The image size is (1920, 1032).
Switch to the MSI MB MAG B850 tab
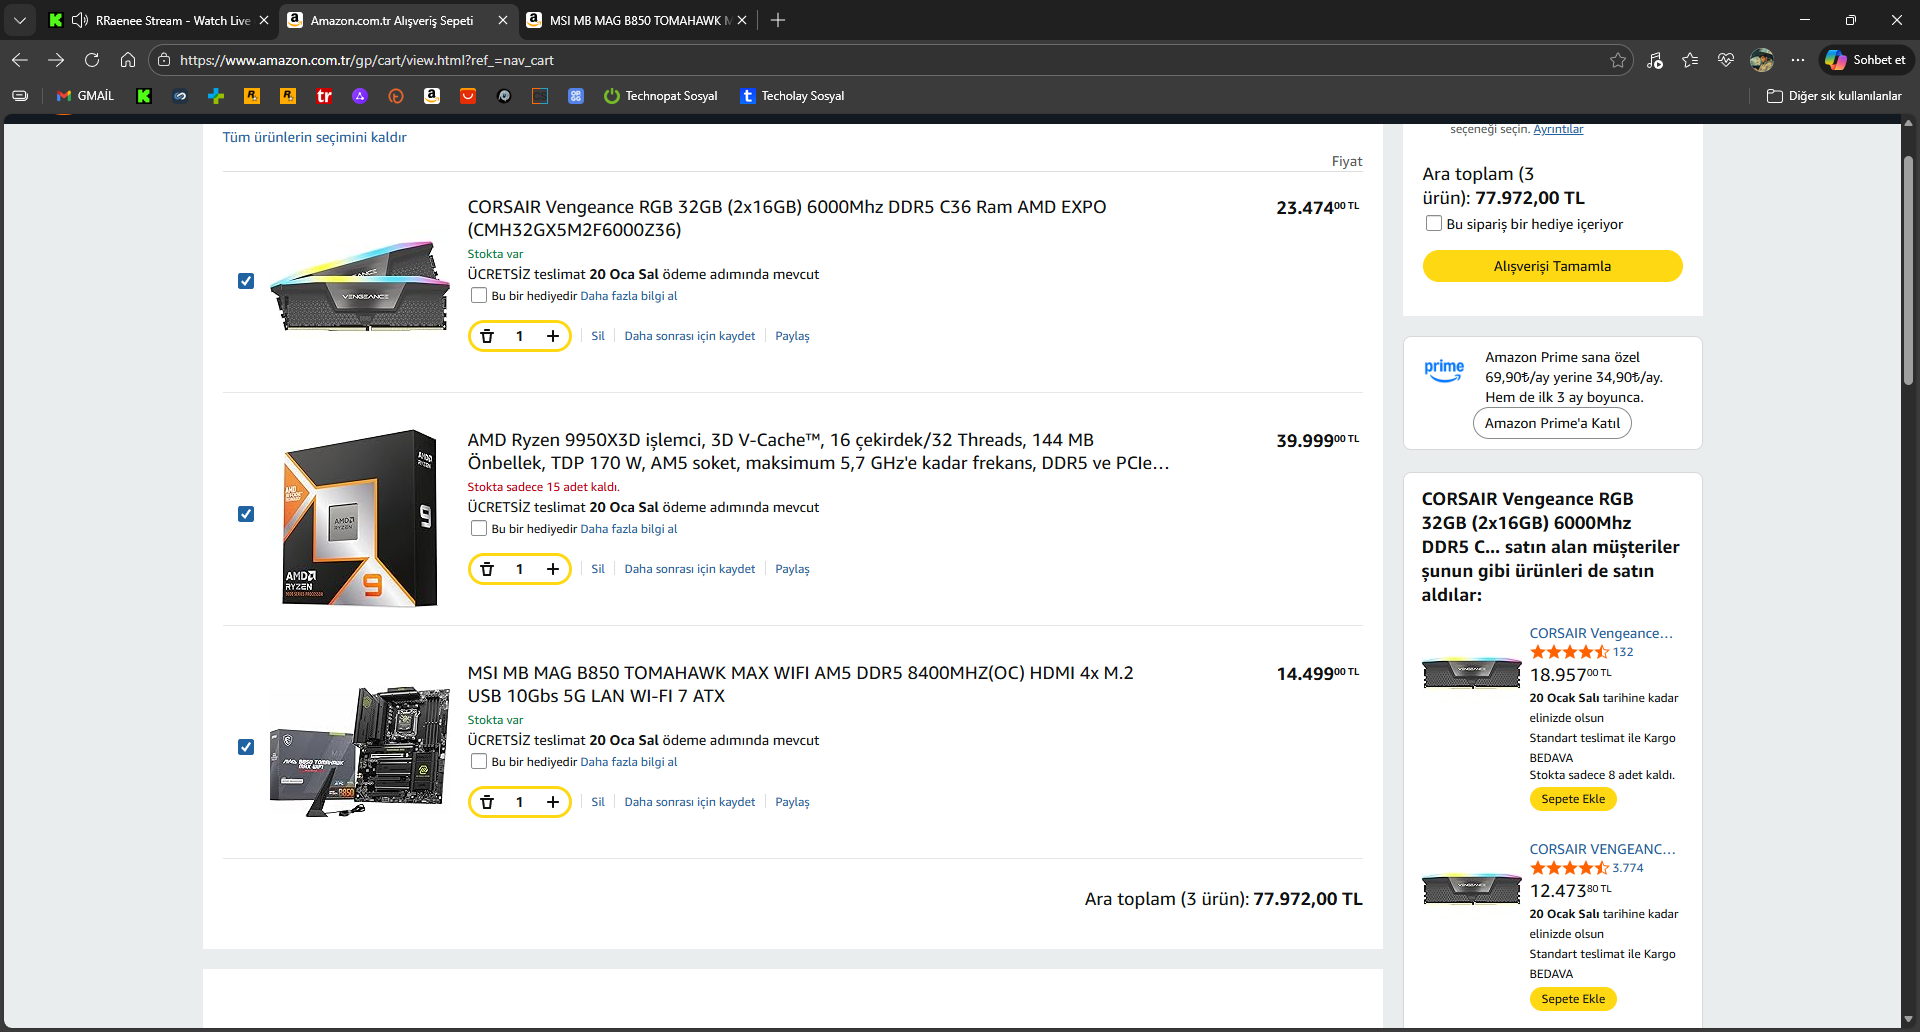pyautogui.click(x=635, y=20)
